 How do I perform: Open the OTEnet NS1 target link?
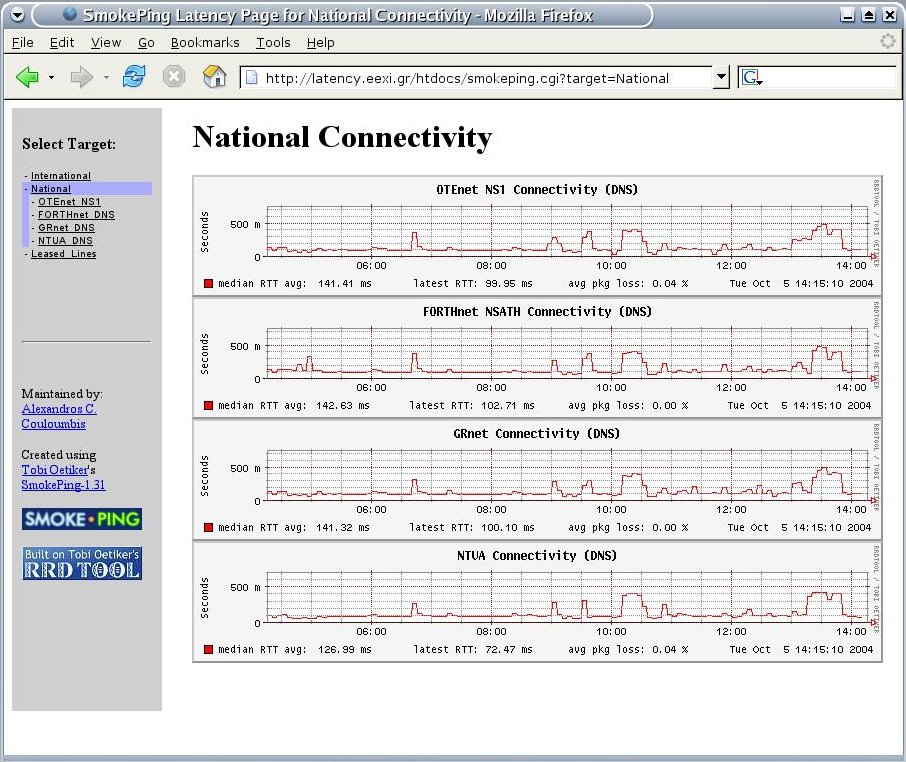click(69, 202)
